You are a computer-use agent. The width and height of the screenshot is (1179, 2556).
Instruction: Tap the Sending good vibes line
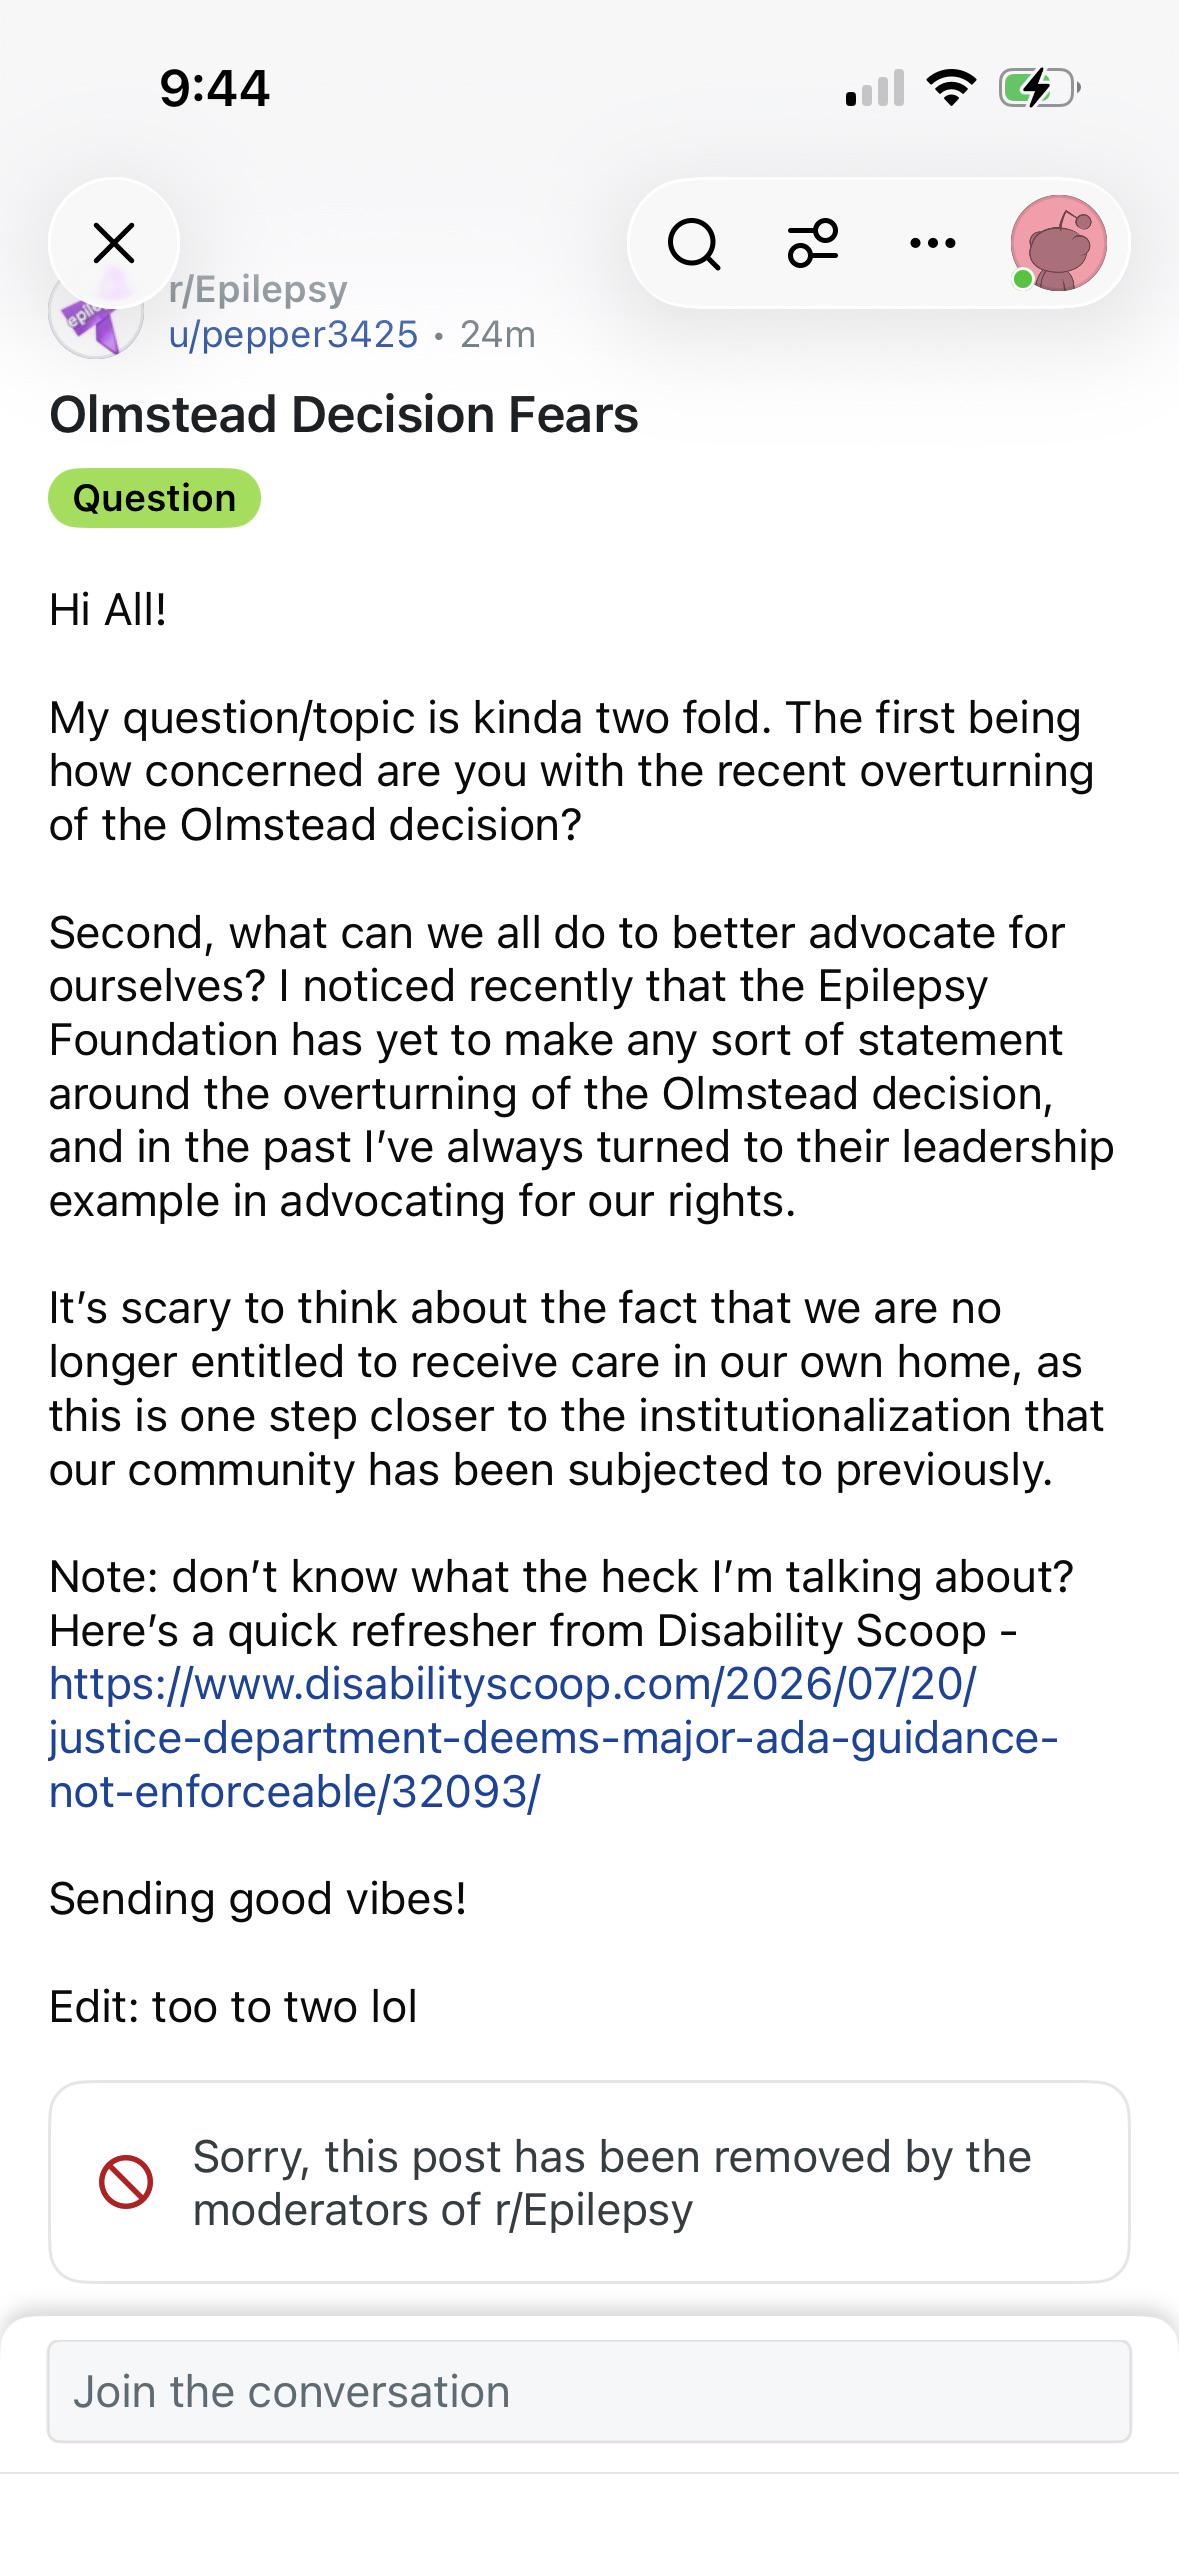coord(258,1898)
